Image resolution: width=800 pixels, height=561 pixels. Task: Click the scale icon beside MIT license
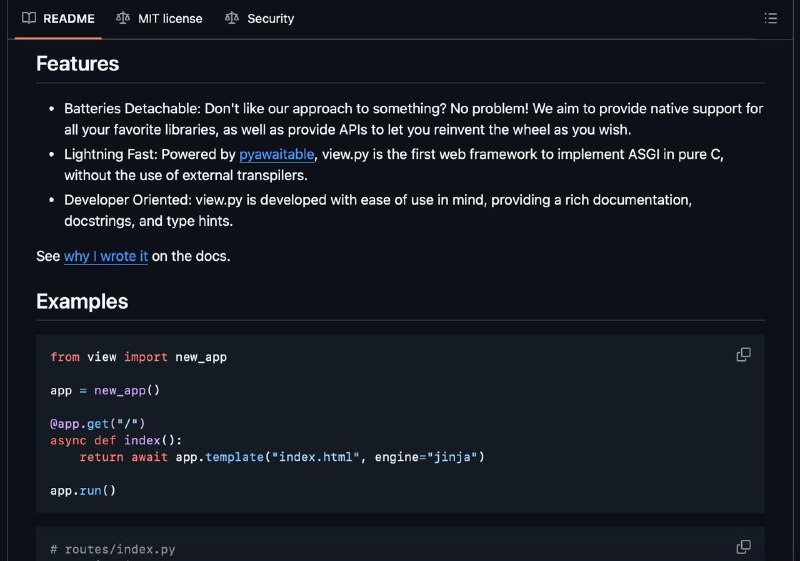pyautogui.click(x=122, y=18)
